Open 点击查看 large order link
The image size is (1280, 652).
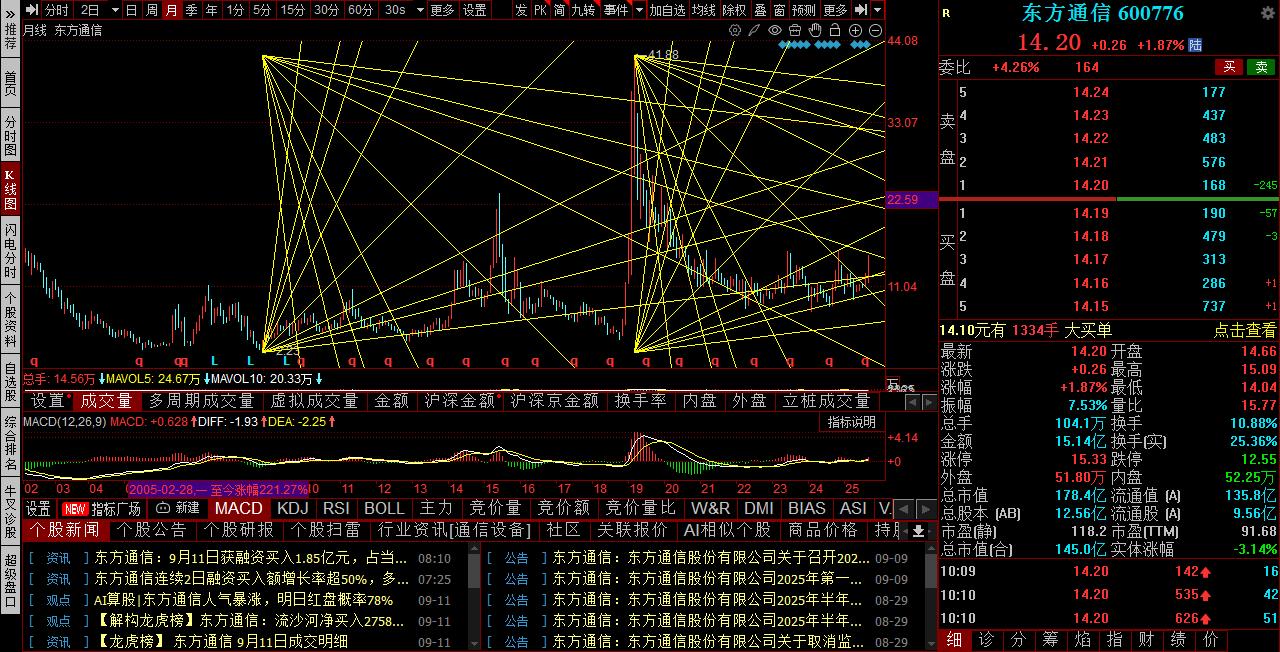pos(1245,330)
